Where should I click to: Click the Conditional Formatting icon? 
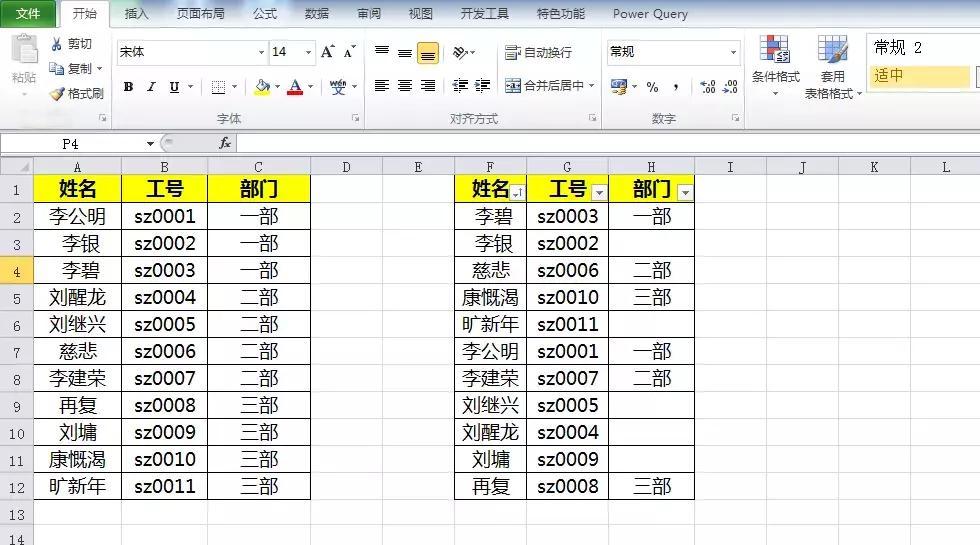coord(775,50)
